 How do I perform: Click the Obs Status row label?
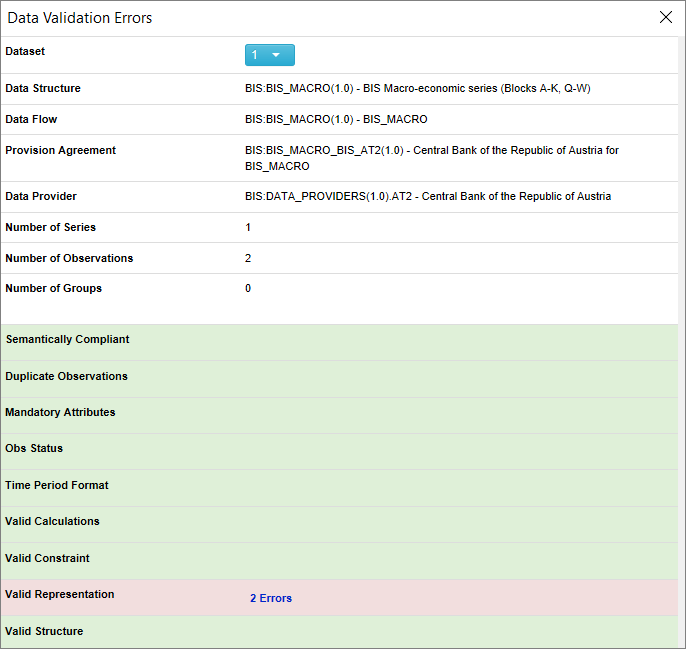[34, 448]
